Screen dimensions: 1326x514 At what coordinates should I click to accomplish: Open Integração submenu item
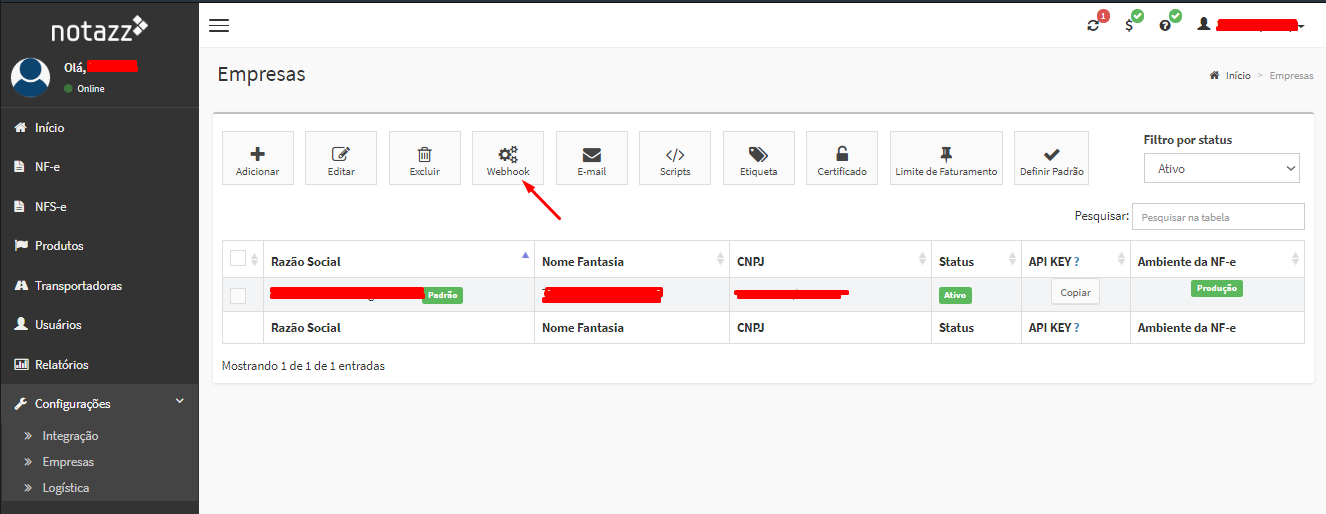(70, 436)
